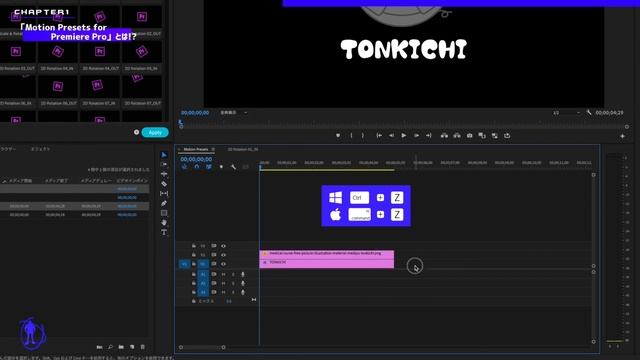
Task: Hide track V2 with eye icon
Action: point(223,255)
